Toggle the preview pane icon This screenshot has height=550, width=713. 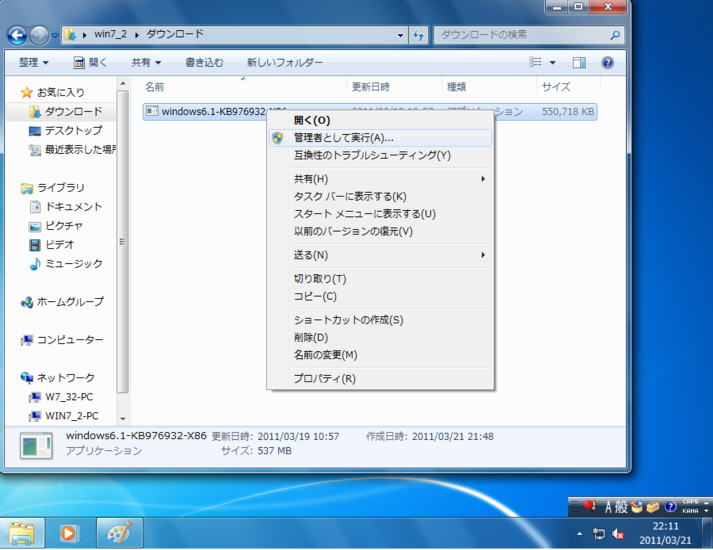pyautogui.click(x=579, y=62)
